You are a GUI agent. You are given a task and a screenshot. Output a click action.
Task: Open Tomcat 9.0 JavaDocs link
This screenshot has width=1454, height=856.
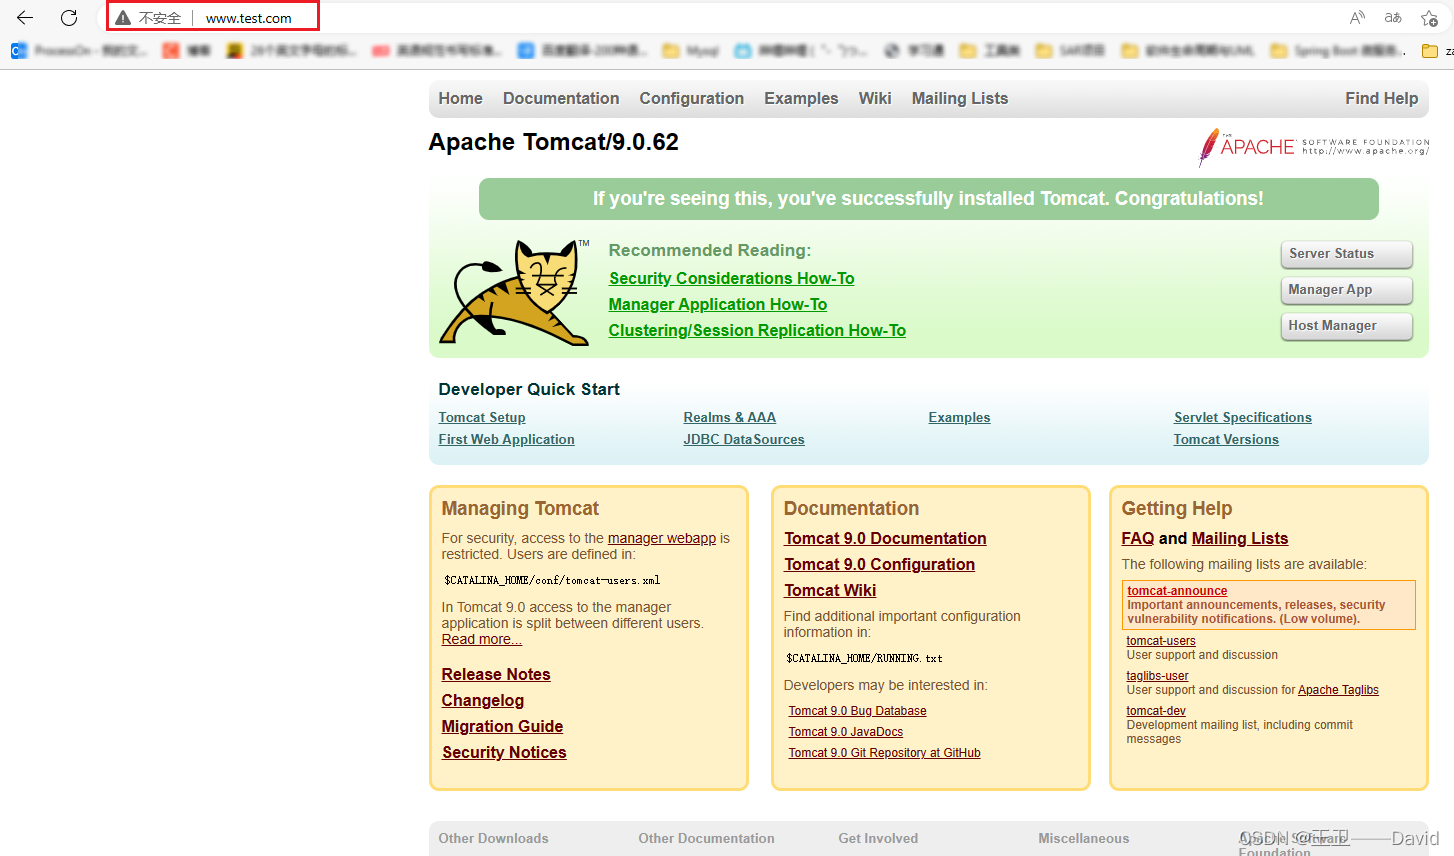[845, 732]
